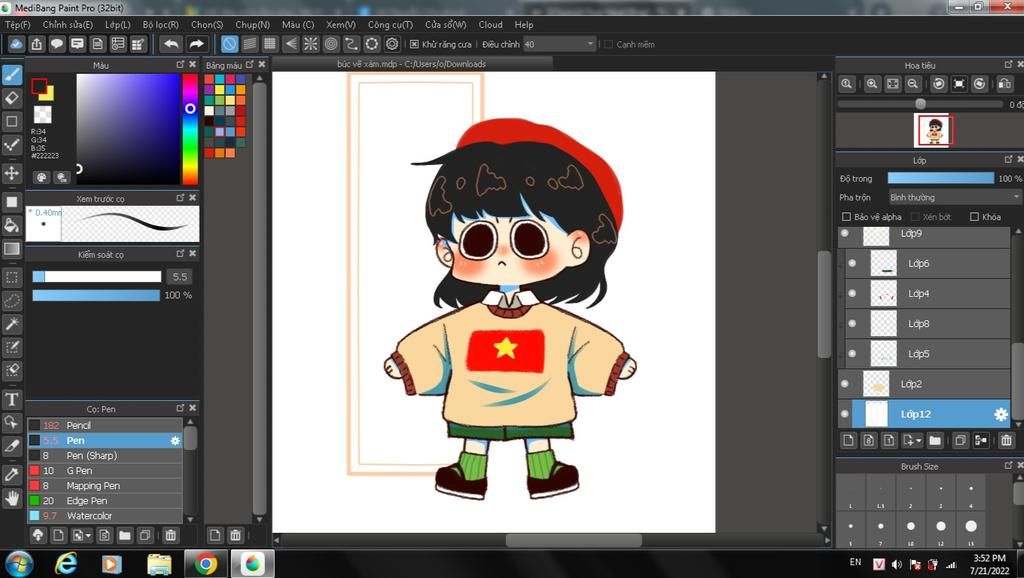Screen dimensions: 1024x578
Task: Open the cloud save icon in the toolbar
Action: 16,44
